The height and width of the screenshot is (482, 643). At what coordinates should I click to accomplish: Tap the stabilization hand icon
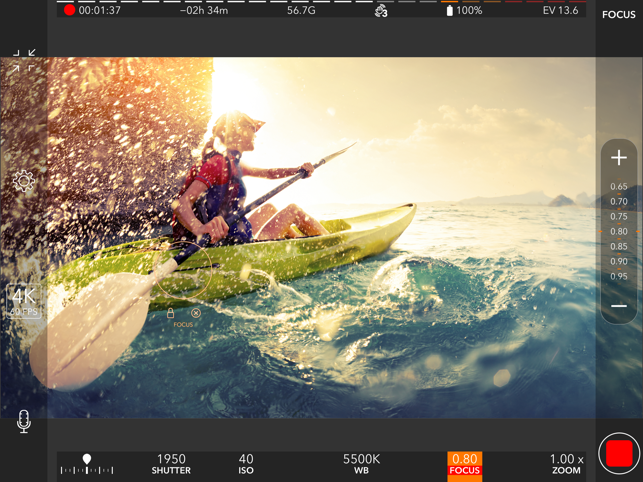[381, 11]
